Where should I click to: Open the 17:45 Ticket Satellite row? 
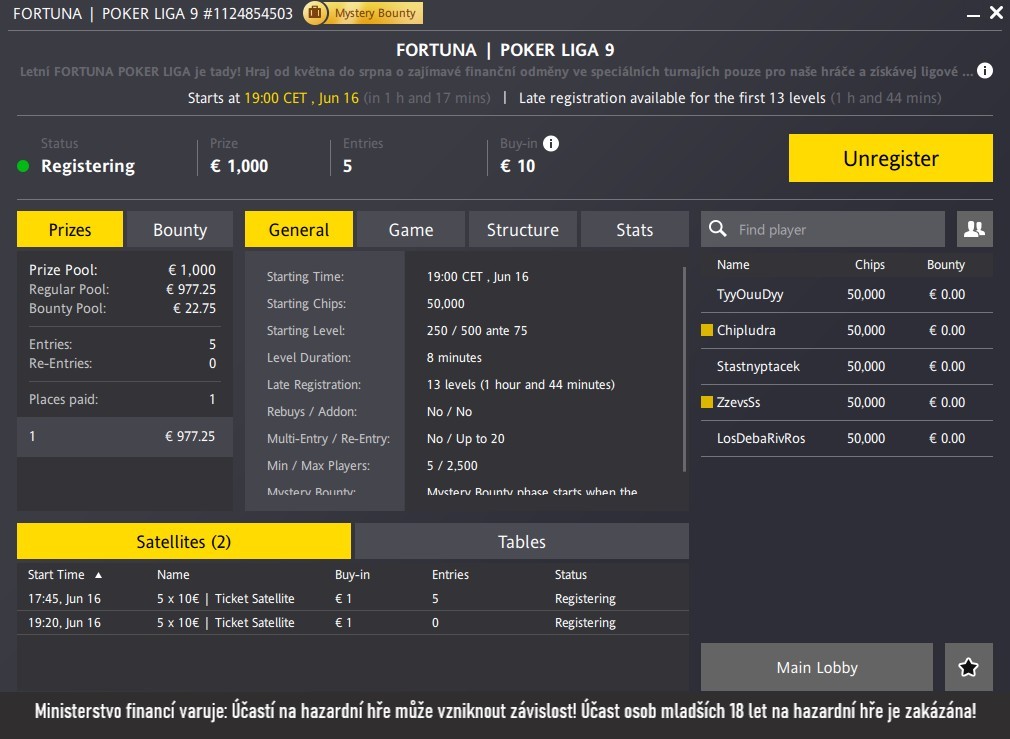click(352, 599)
